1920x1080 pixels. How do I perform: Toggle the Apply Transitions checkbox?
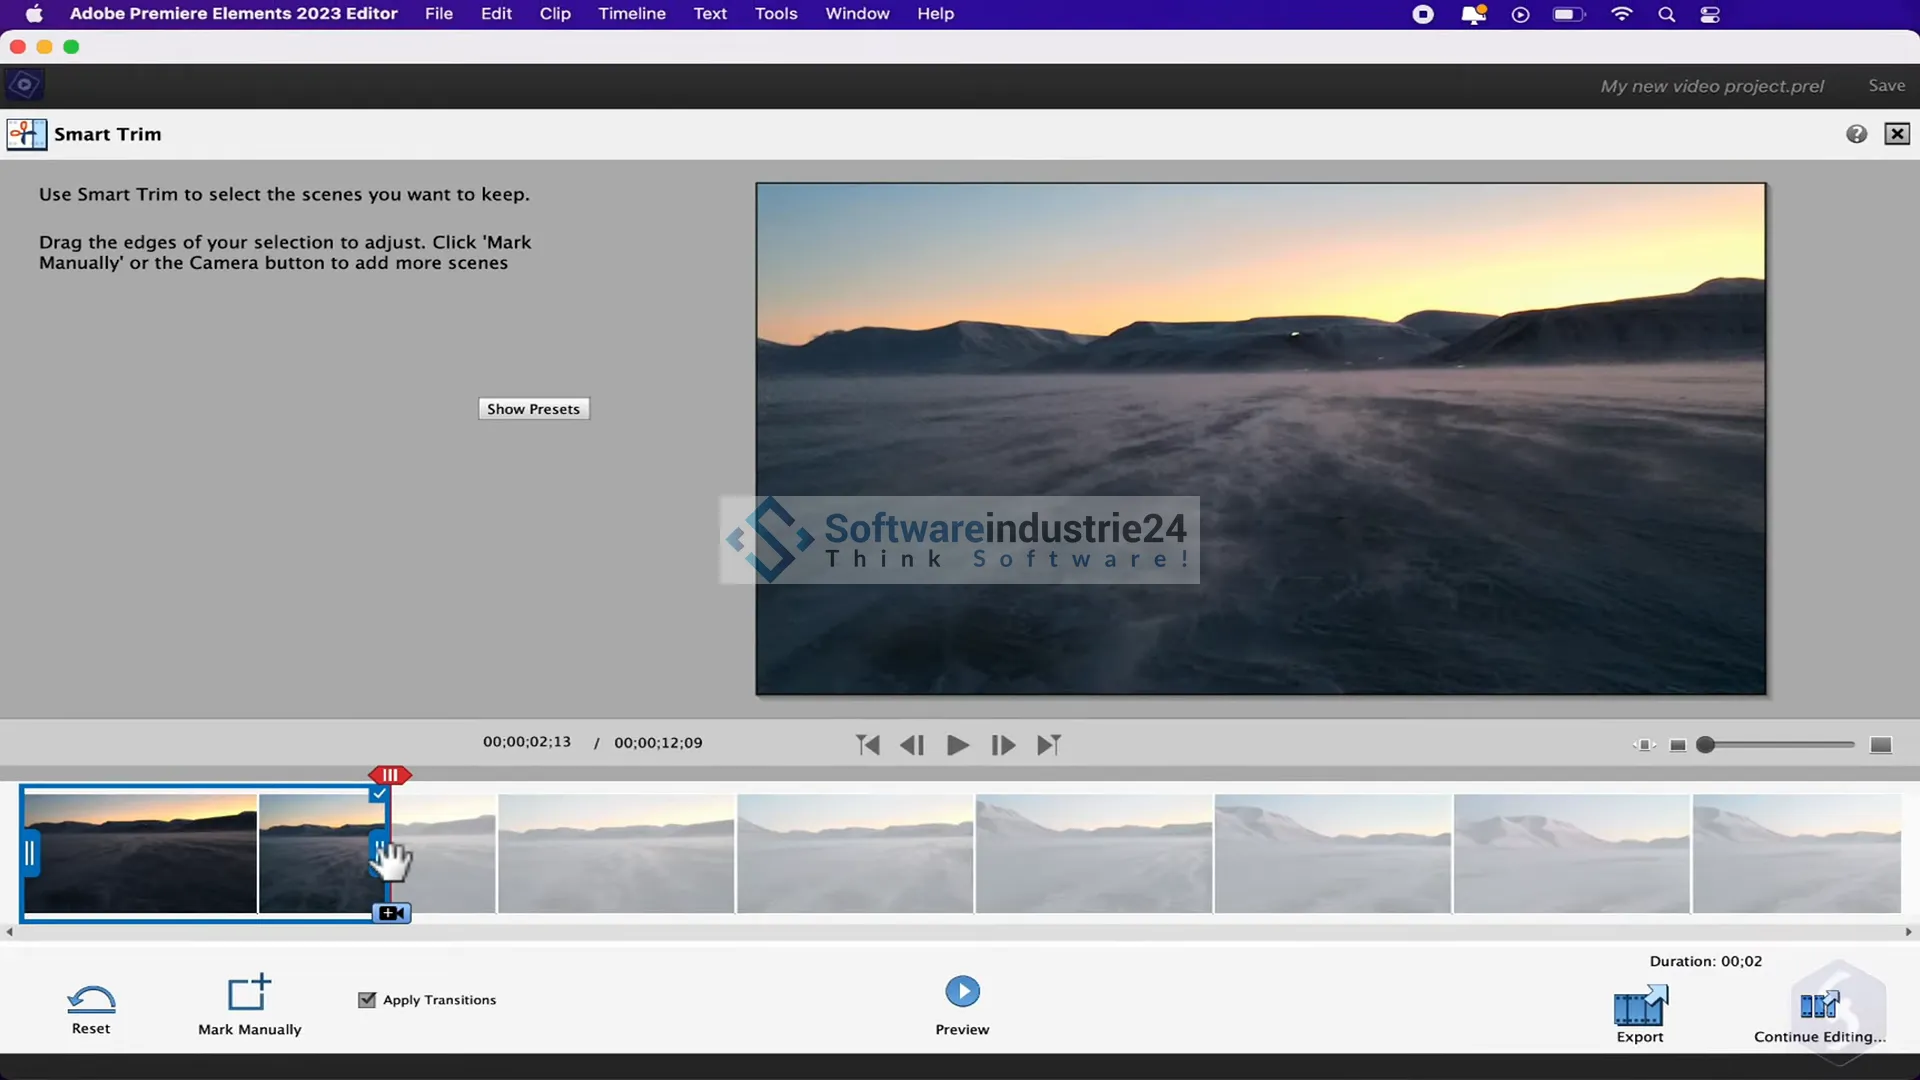click(367, 1000)
